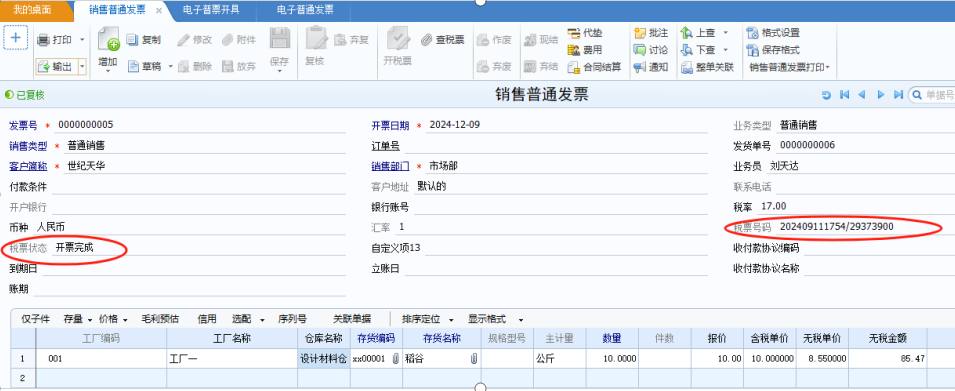Click the 仅子件 grid toolbar button
Screen dimensions: 955x391
[35, 319]
